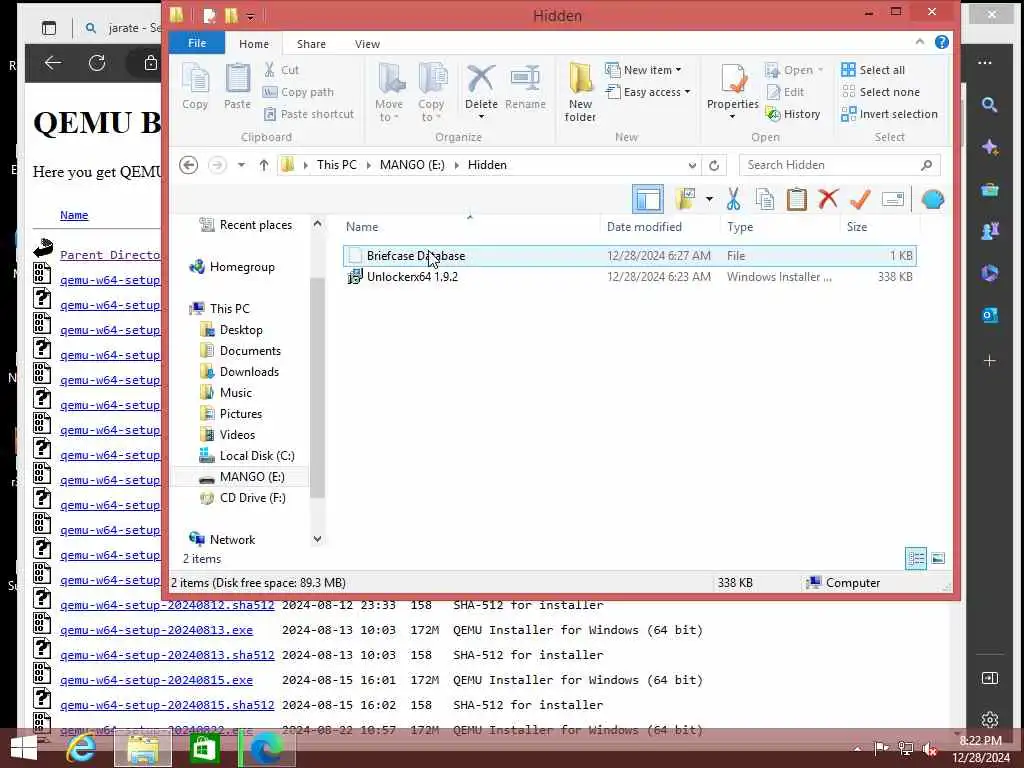Image resolution: width=1024 pixels, height=768 pixels.
Task: Click the red X Delete icon in the classic toolbar
Action: [828, 199]
